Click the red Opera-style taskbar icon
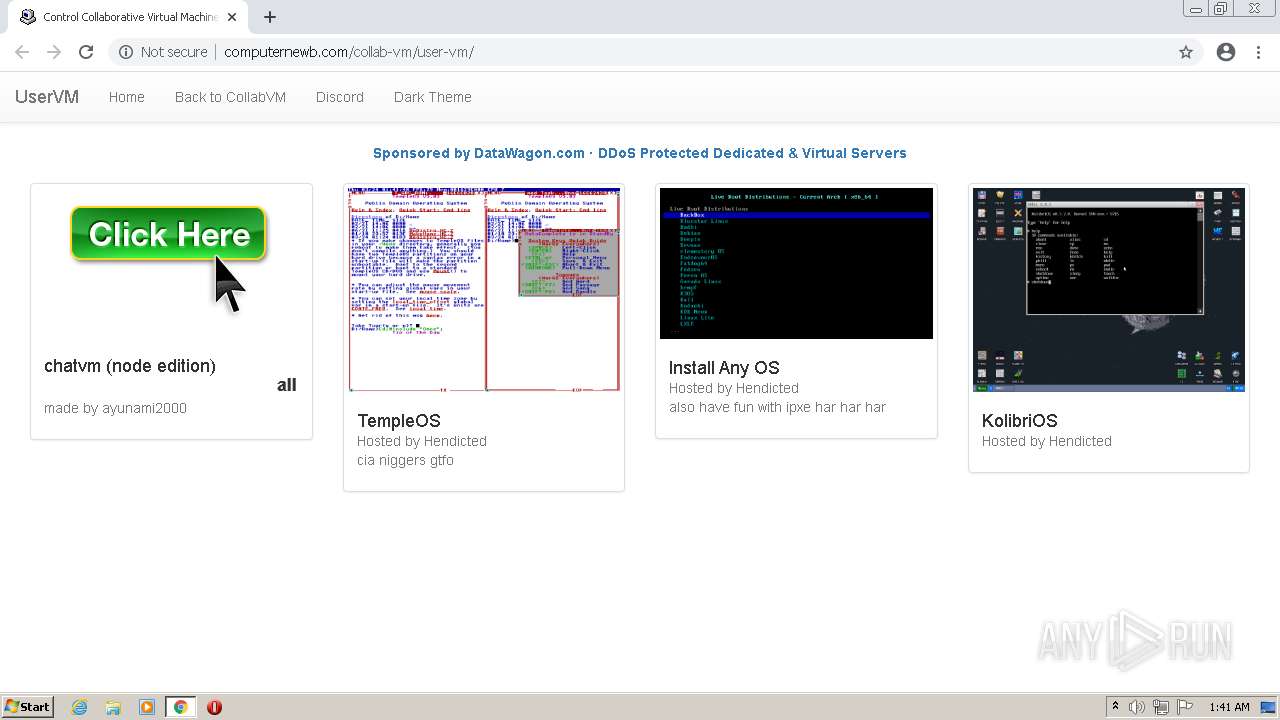1280x720 pixels. (x=214, y=707)
